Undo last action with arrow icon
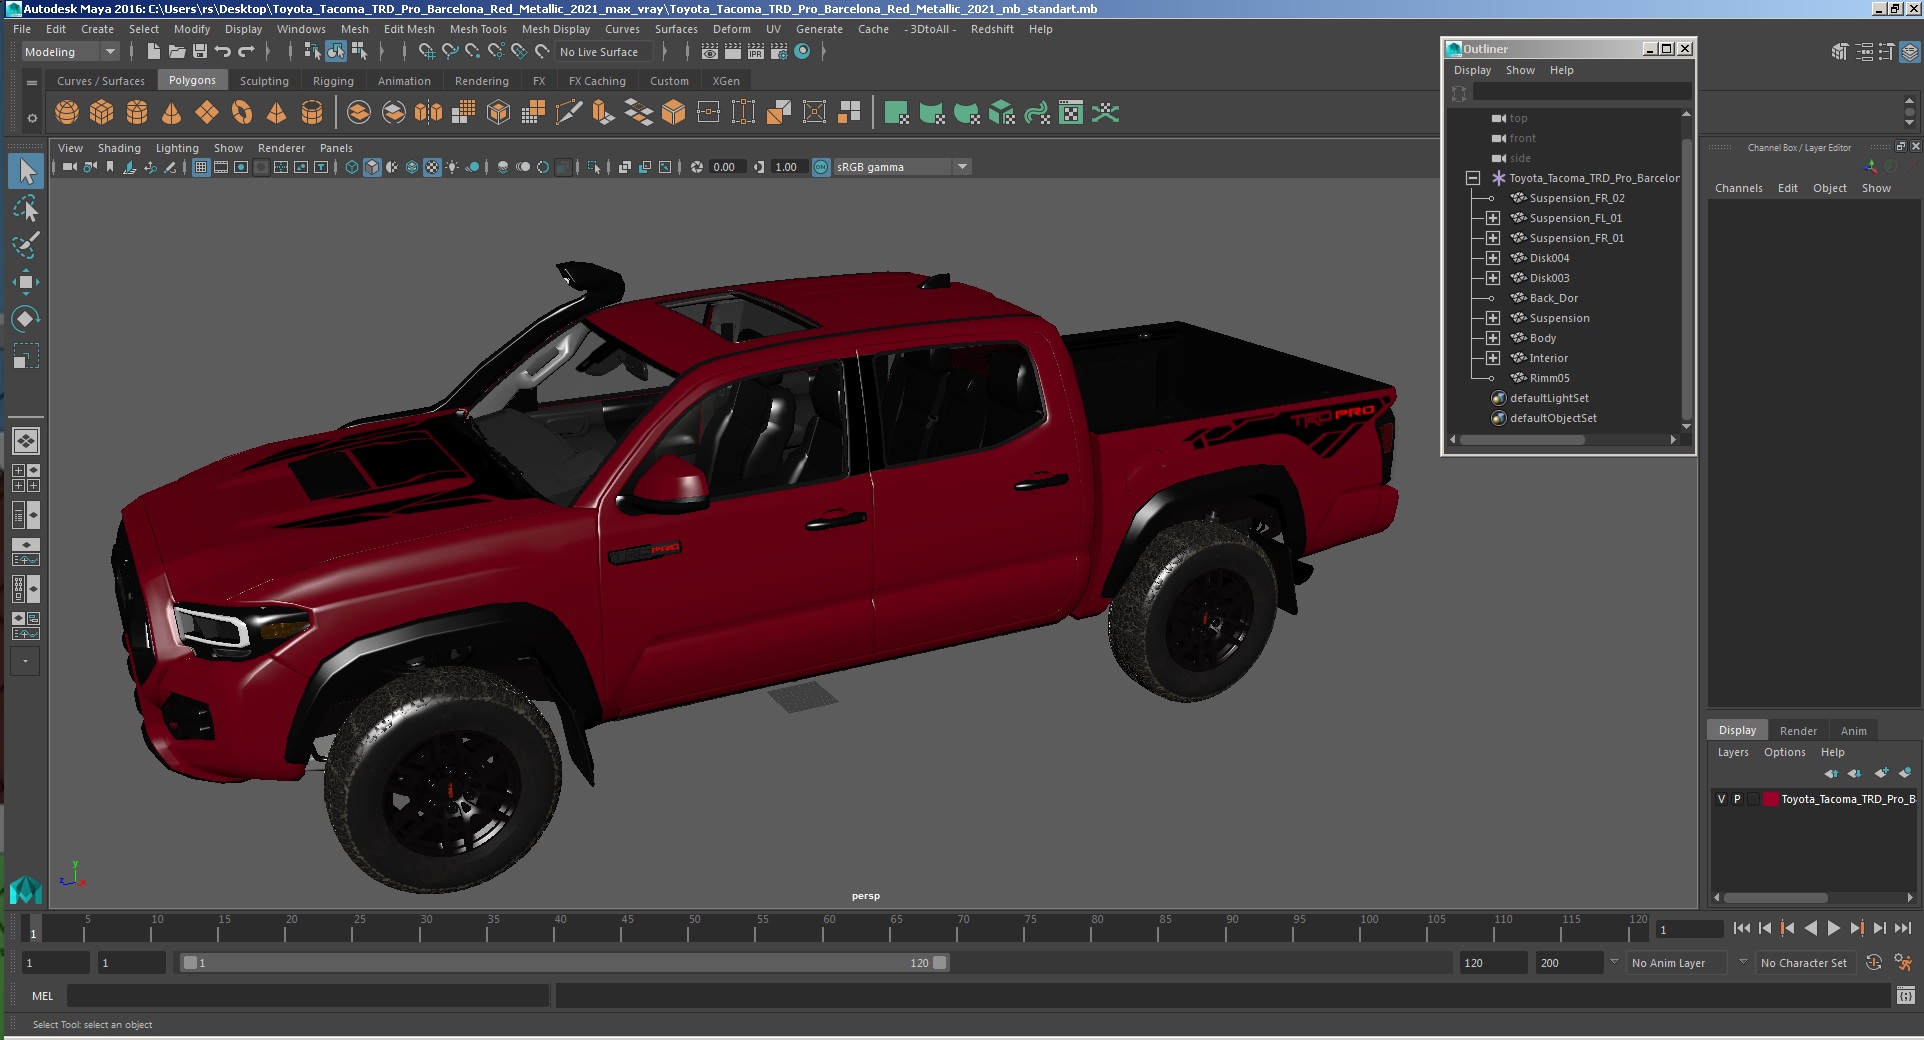The width and height of the screenshot is (1924, 1040). [222, 52]
